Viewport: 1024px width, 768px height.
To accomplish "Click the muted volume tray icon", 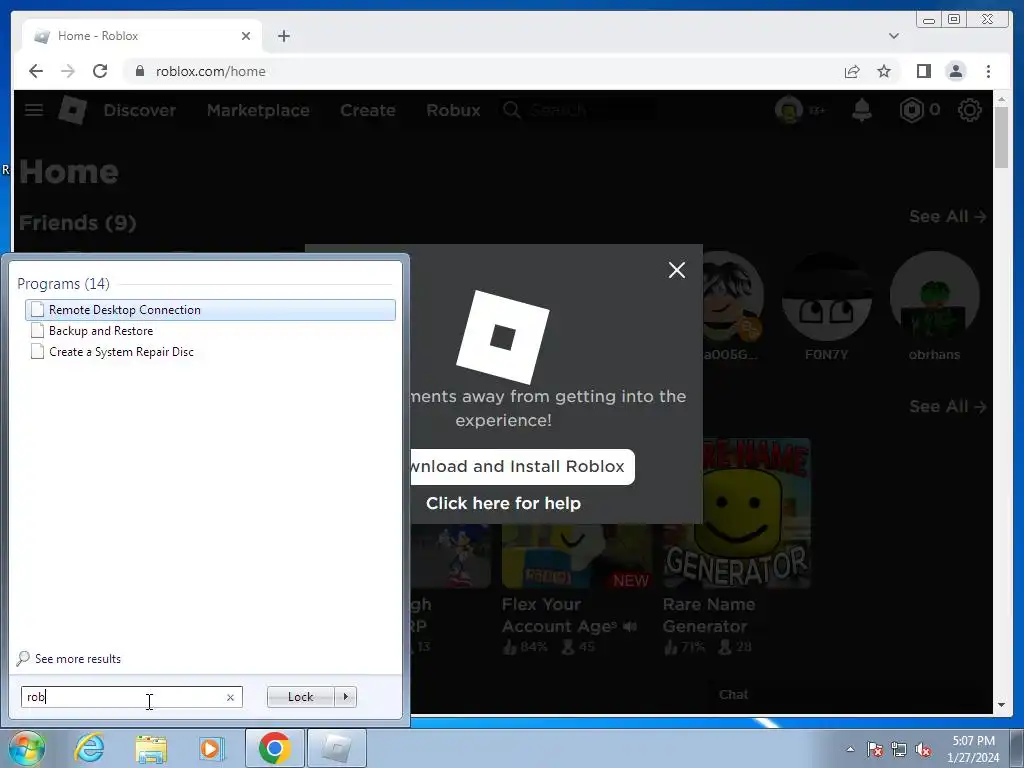I will click(x=923, y=749).
